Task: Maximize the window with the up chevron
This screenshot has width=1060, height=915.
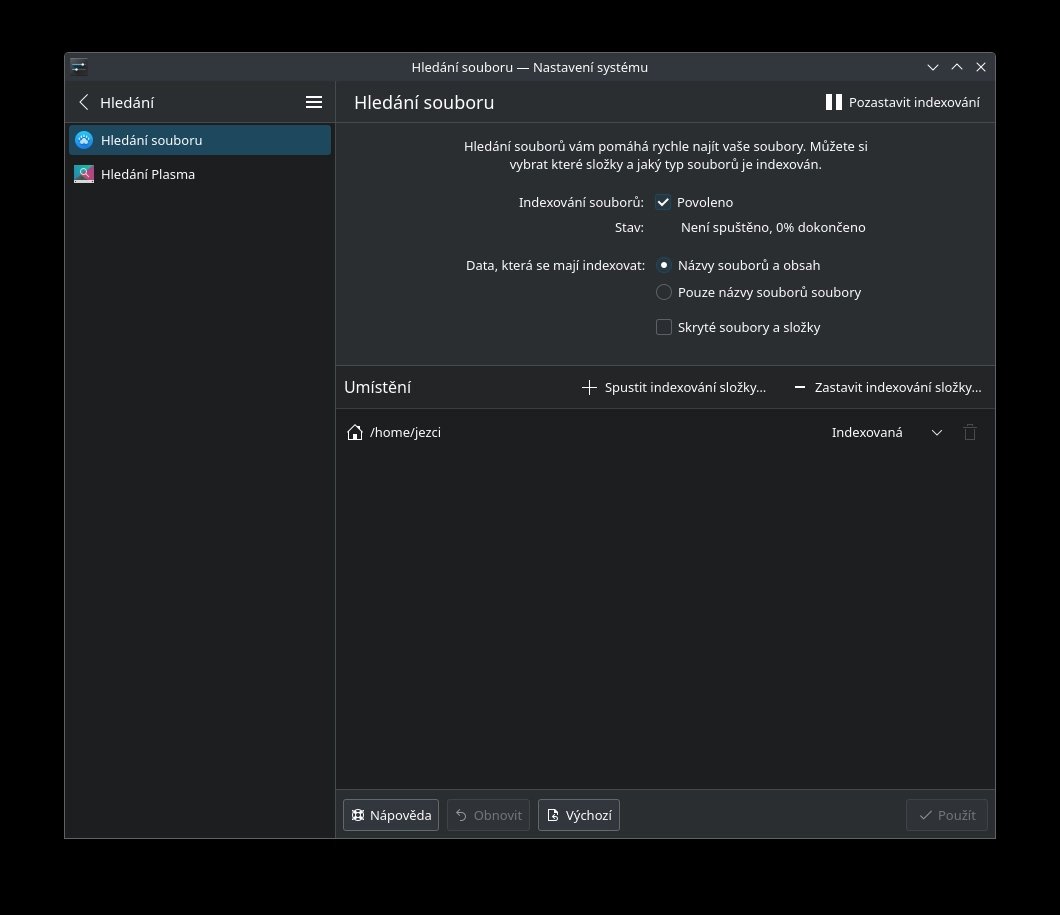Action: click(x=957, y=67)
